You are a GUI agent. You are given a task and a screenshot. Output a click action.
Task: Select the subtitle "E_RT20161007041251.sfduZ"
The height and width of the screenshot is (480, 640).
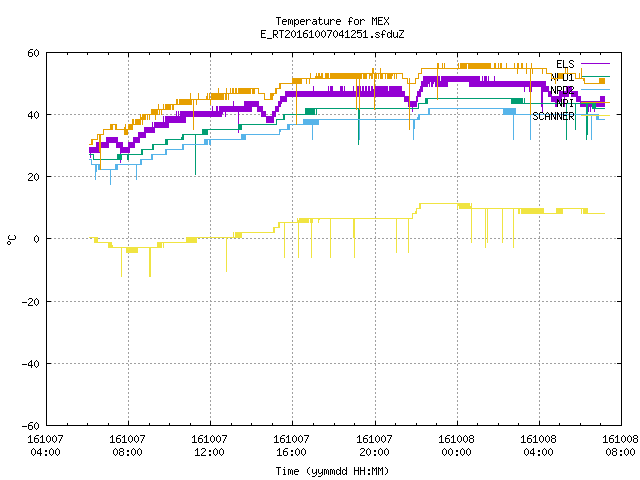[x=332, y=34]
